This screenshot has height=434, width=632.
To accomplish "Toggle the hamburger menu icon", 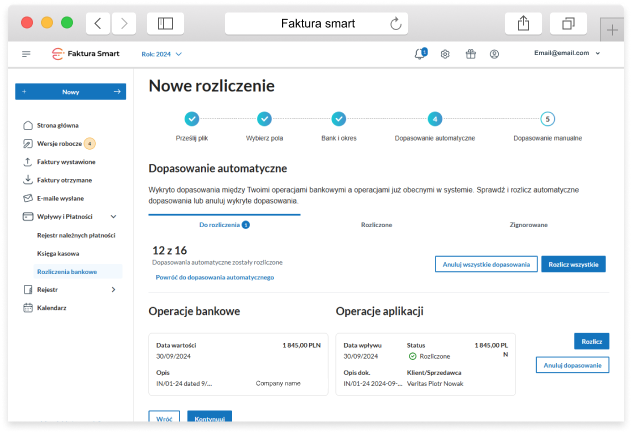I will [26, 54].
